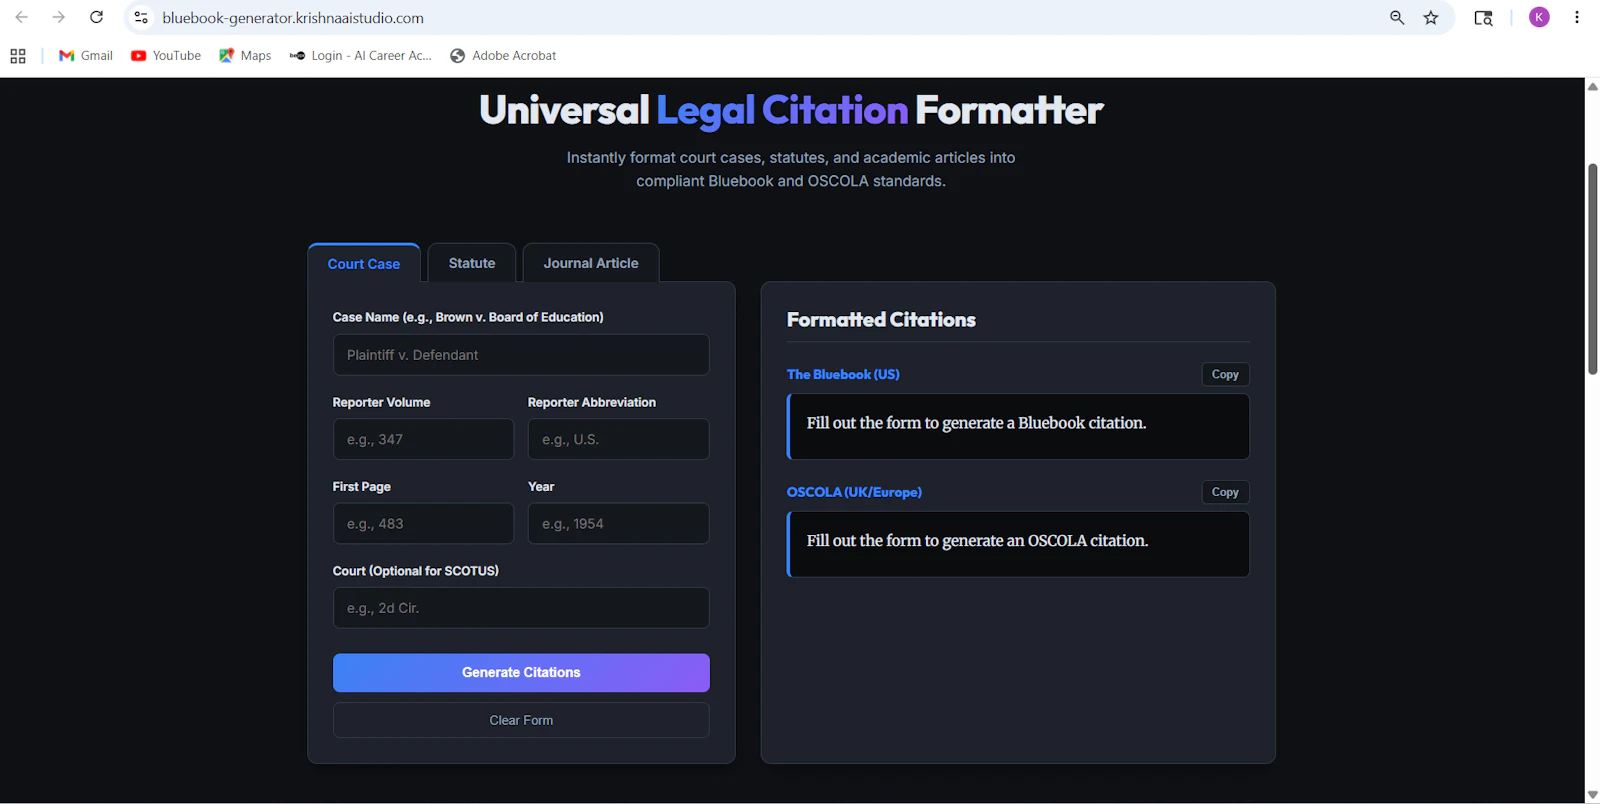Viewport: 1600px width, 804px height.
Task: Click 'OSCOLA (UK/Europe)' heading
Action: click(854, 492)
